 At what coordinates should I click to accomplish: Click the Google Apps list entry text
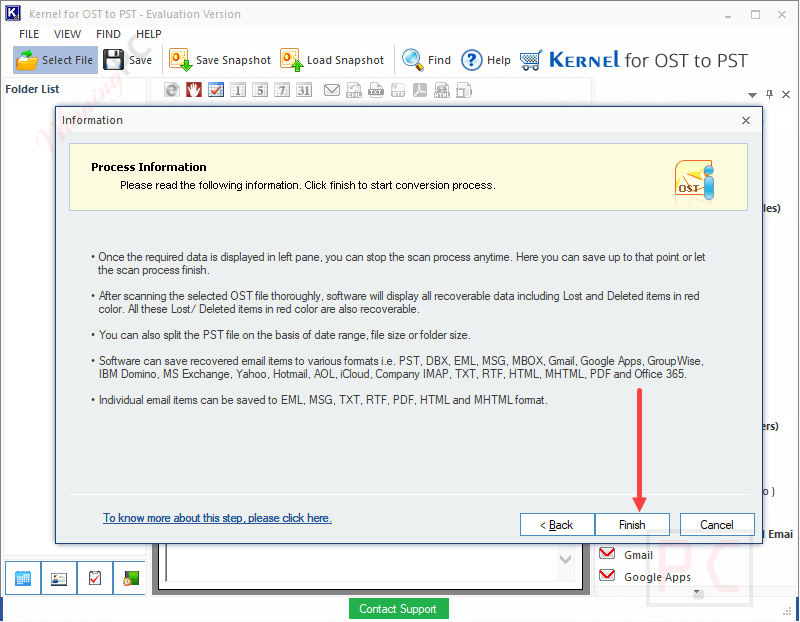click(x=657, y=577)
